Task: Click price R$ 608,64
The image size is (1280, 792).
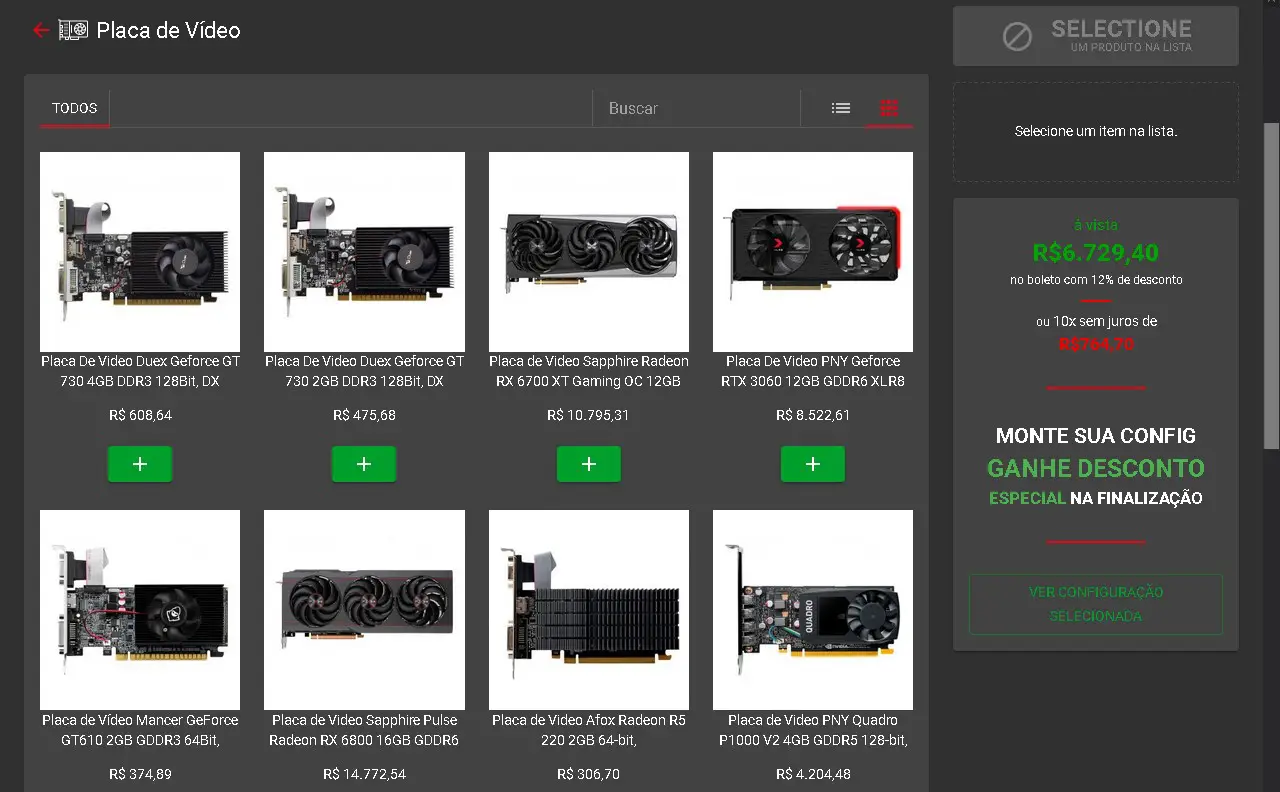Action: pyautogui.click(x=140, y=415)
